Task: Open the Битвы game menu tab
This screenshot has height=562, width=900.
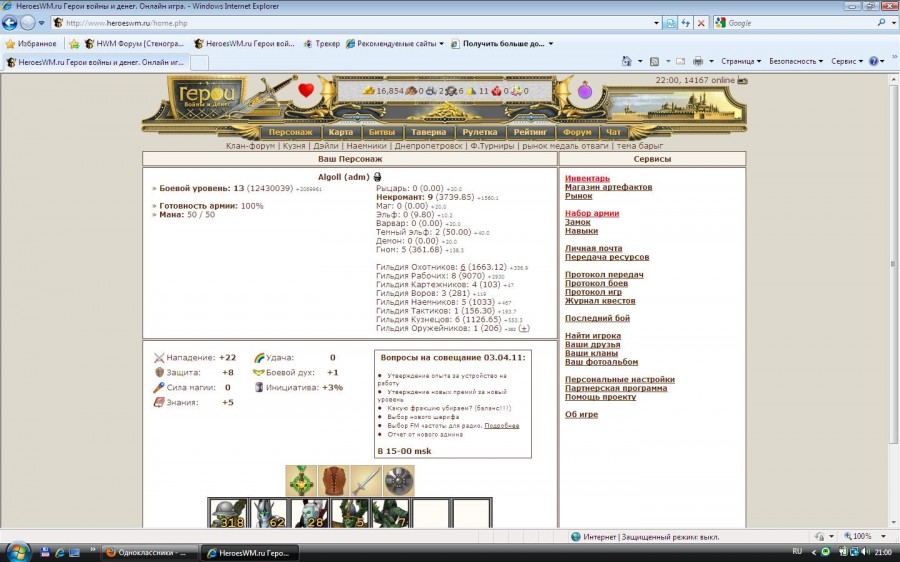Action: [x=382, y=132]
